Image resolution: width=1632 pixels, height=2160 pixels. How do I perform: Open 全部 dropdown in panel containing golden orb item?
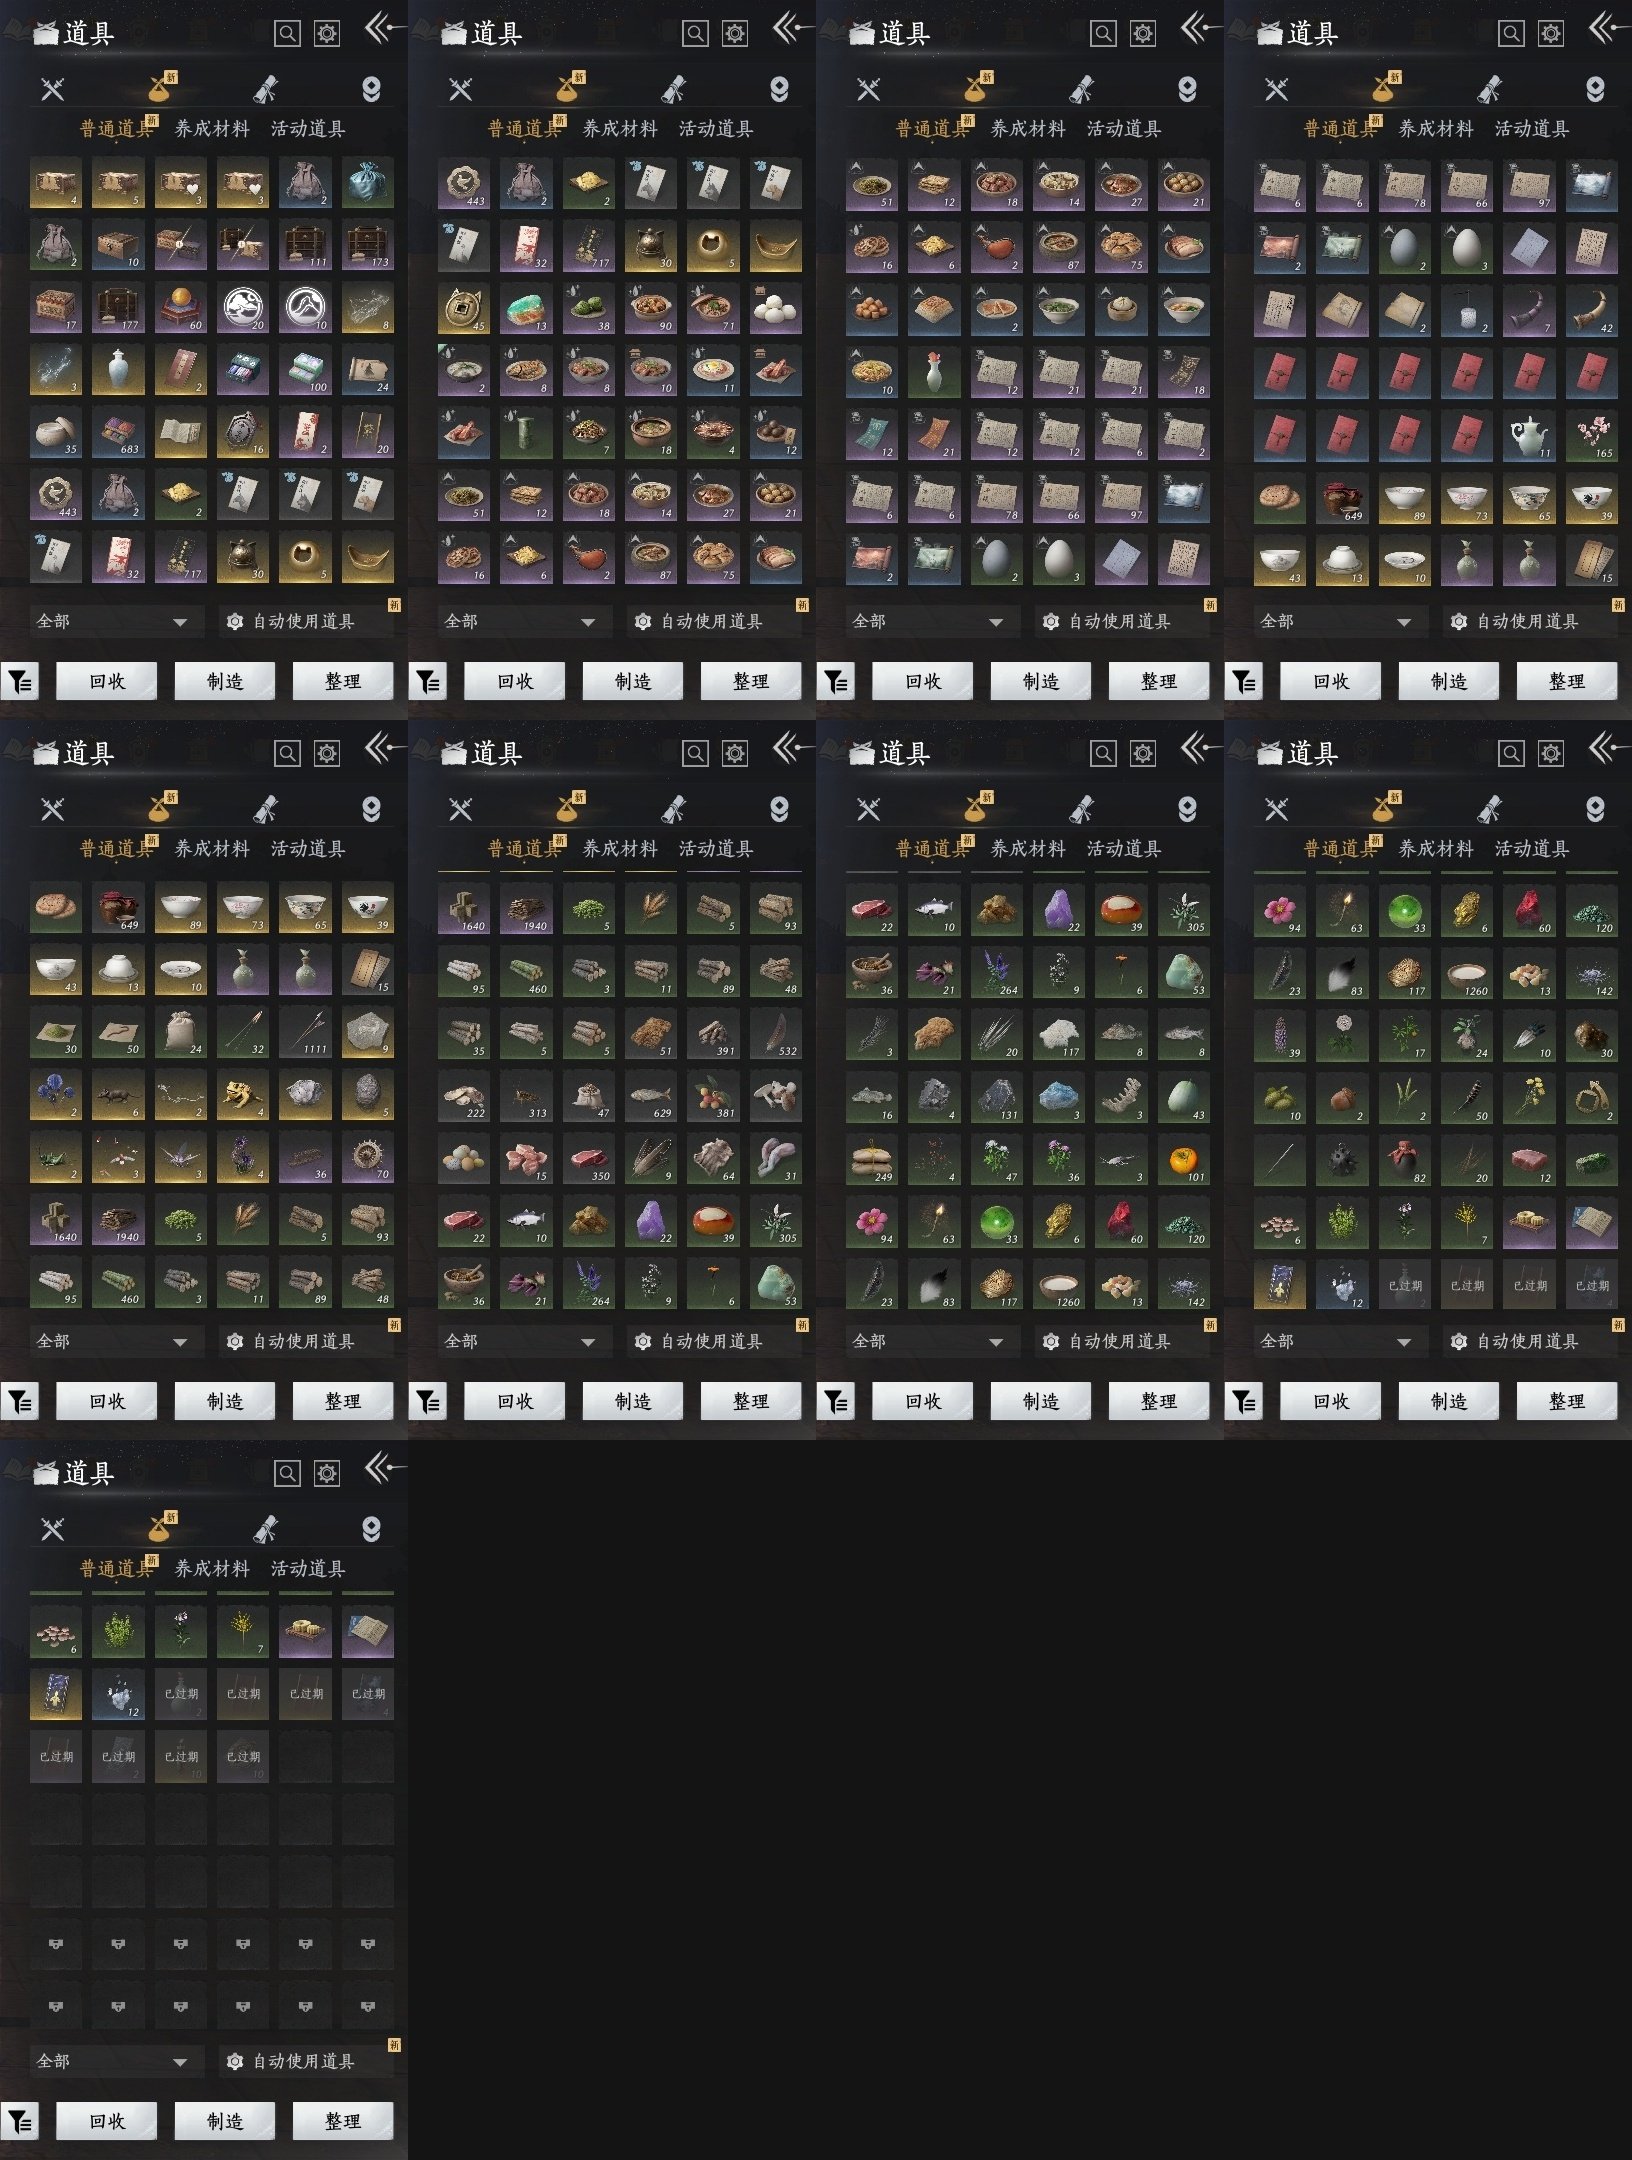point(112,621)
